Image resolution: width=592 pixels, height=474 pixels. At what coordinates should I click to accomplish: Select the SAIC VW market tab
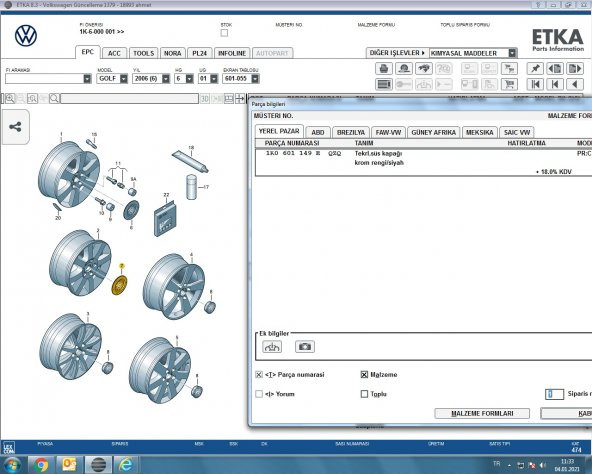click(x=517, y=133)
